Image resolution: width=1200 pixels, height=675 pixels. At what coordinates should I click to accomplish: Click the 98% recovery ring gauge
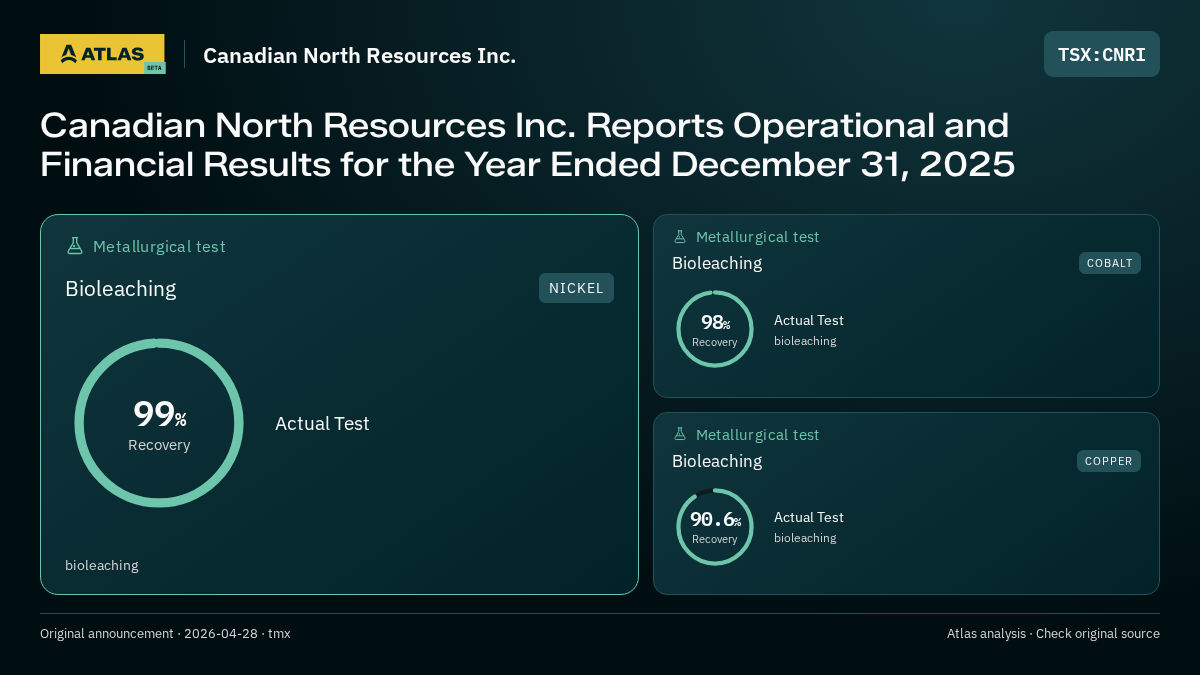[715, 329]
